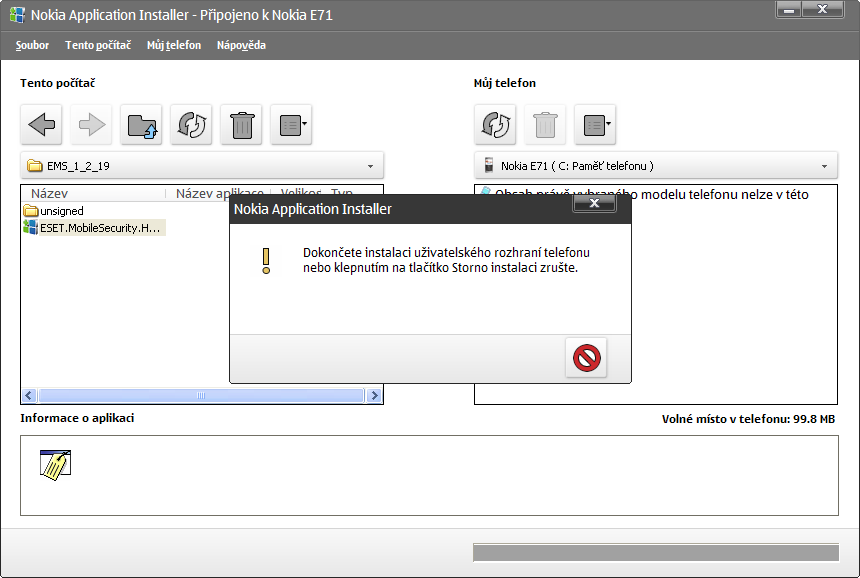Open the Soubor menu

coord(32,45)
